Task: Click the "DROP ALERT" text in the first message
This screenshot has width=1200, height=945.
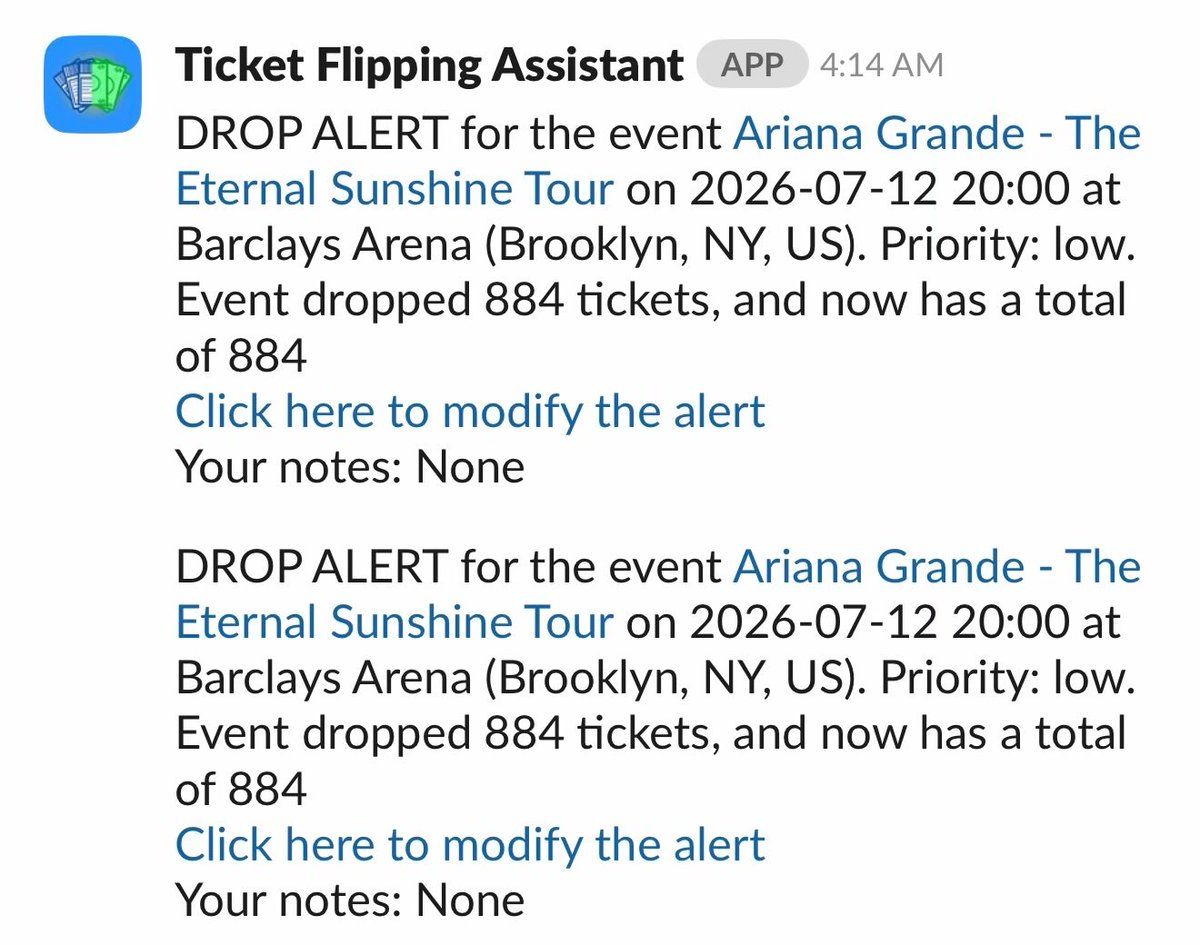Action: tap(311, 134)
